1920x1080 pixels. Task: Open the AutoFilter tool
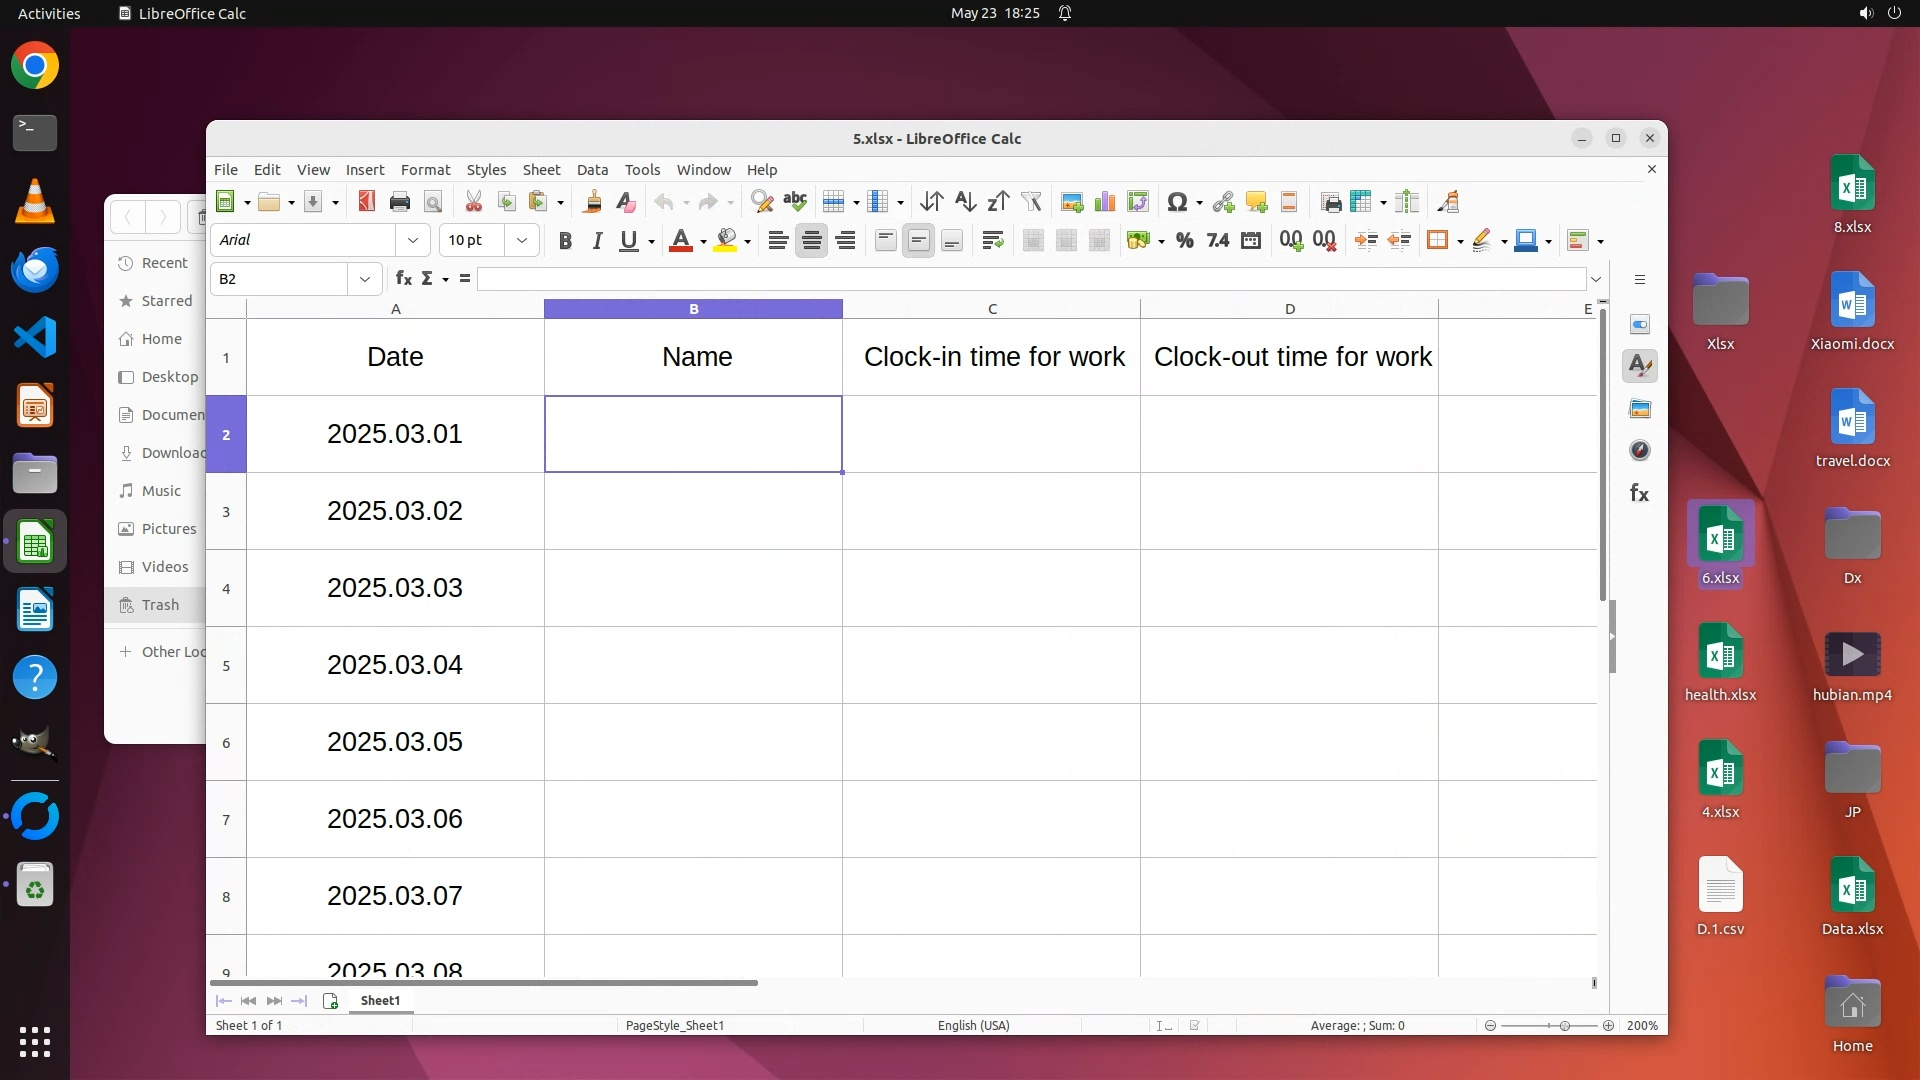coord(1031,202)
